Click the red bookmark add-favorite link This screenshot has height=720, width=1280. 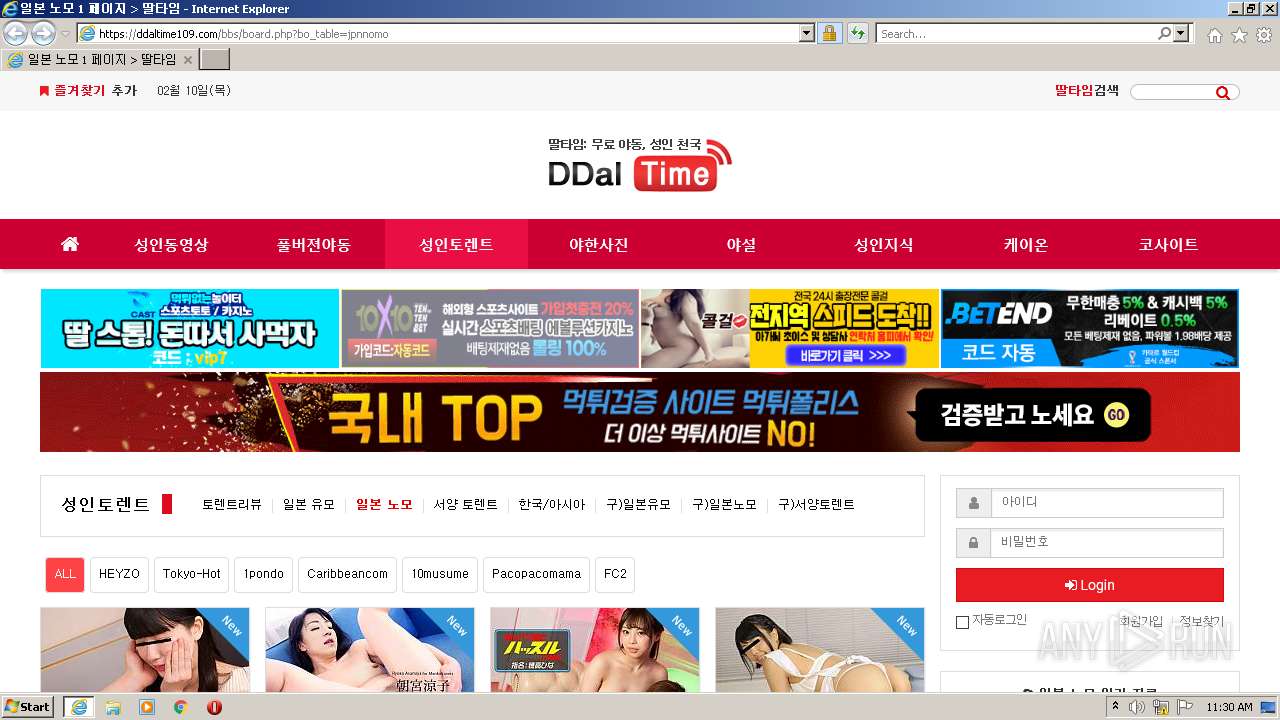(x=87, y=91)
